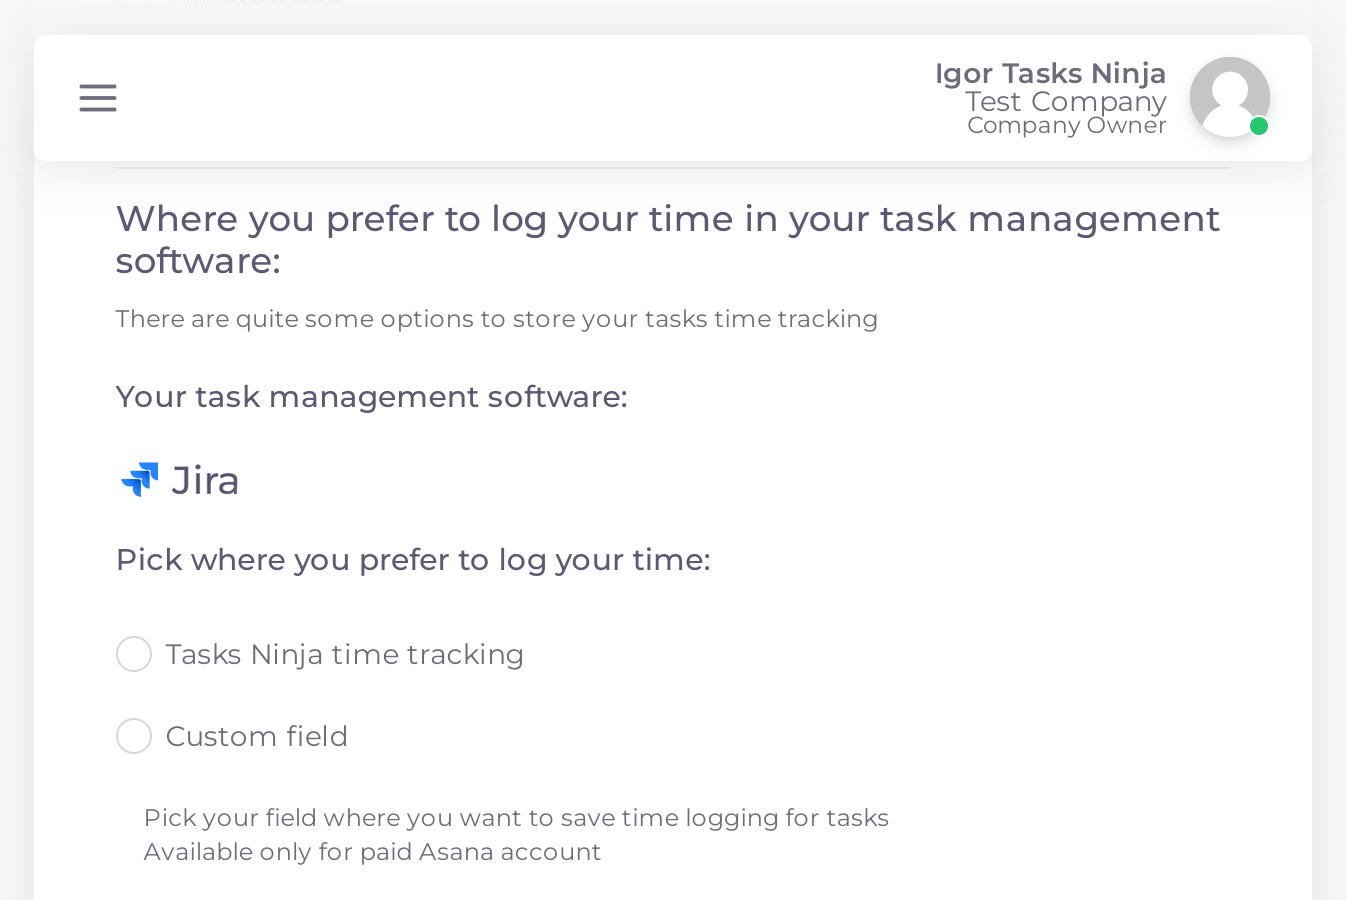1346x900 pixels.
Task: Click the "Tasks Ninja time tracking" label text
Action: point(344,654)
